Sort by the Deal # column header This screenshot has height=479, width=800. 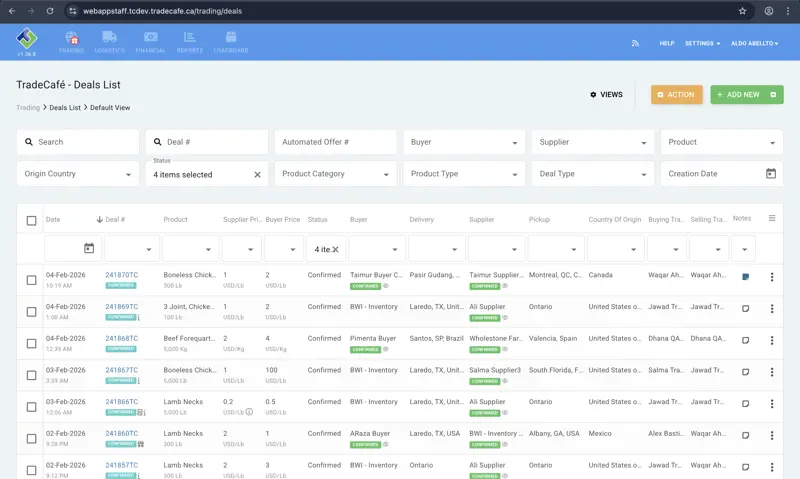[115, 219]
